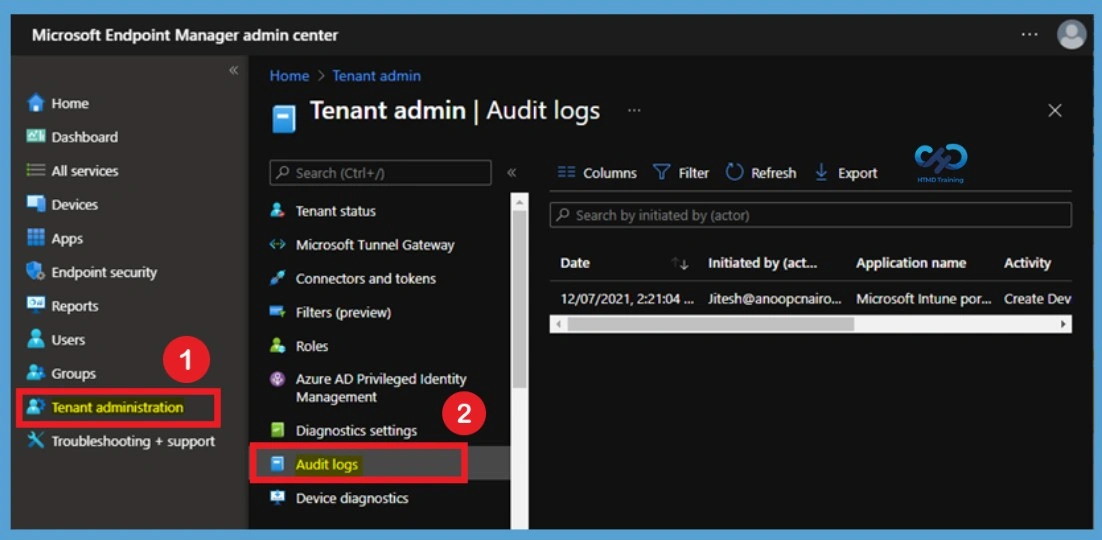Open the user account avatar

click(1072, 34)
